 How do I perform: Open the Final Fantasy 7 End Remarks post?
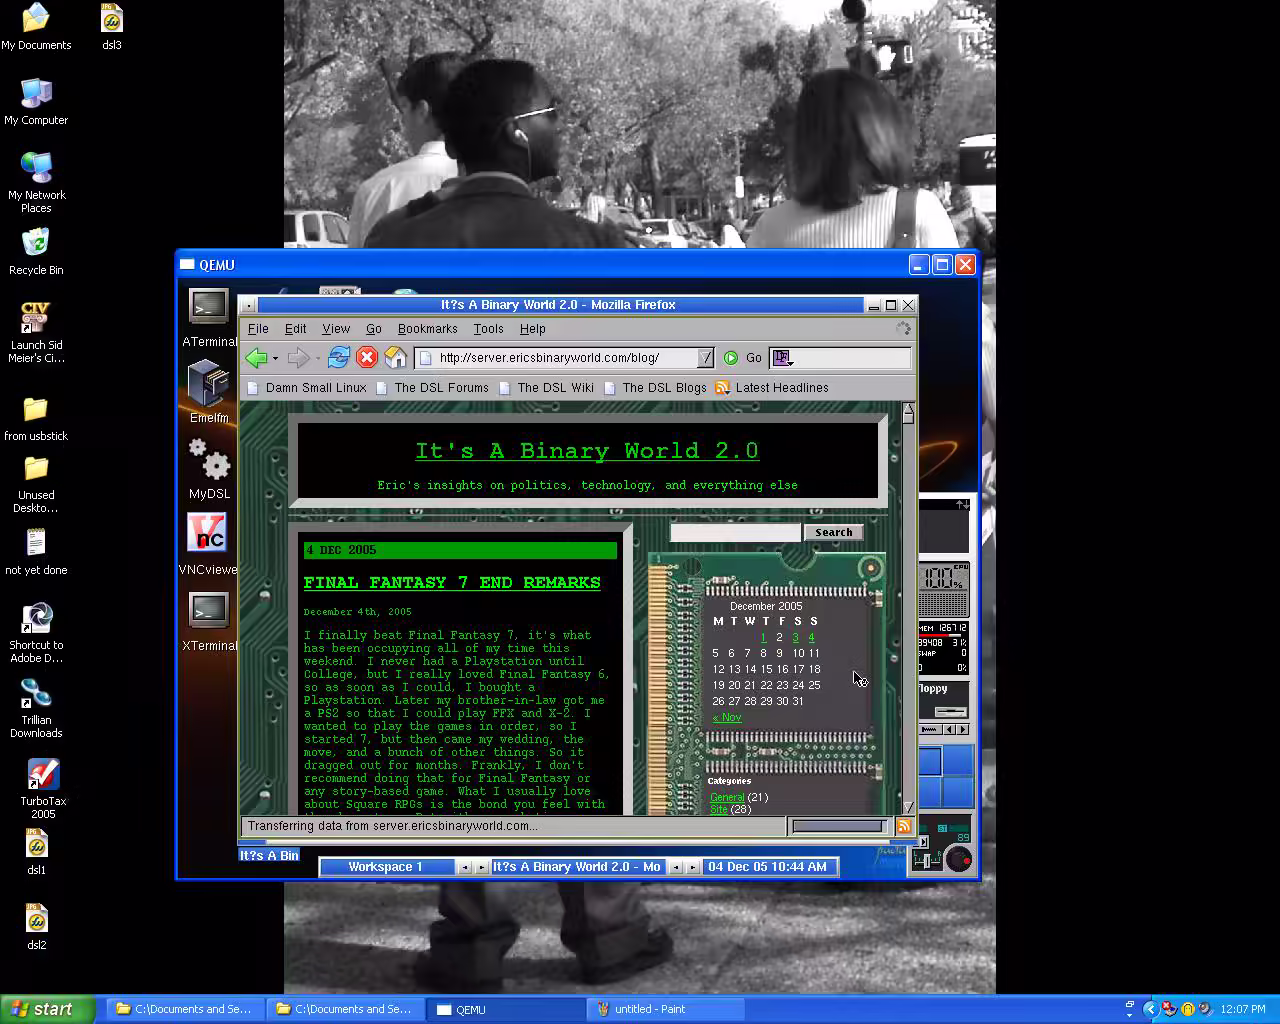[x=452, y=583]
